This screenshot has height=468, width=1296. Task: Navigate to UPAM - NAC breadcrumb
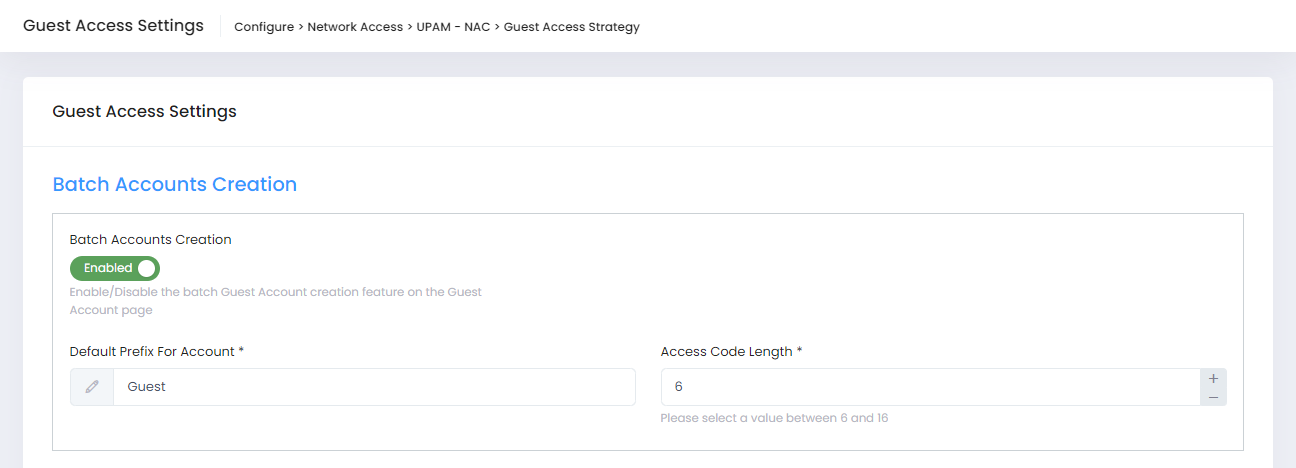pyautogui.click(x=453, y=27)
